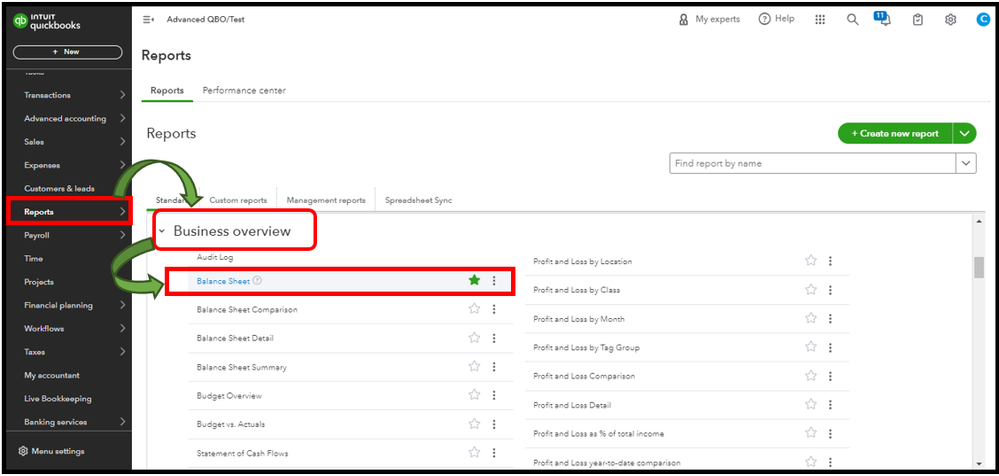Open the Create new report dropdown arrow
This screenshot has height=476, width=999.
(965, 133)
